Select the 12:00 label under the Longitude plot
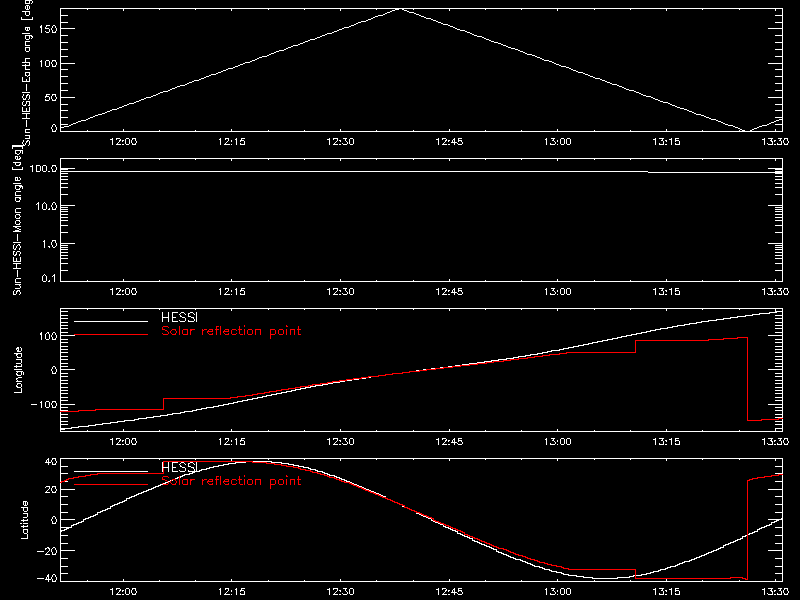 pos(123,441)
